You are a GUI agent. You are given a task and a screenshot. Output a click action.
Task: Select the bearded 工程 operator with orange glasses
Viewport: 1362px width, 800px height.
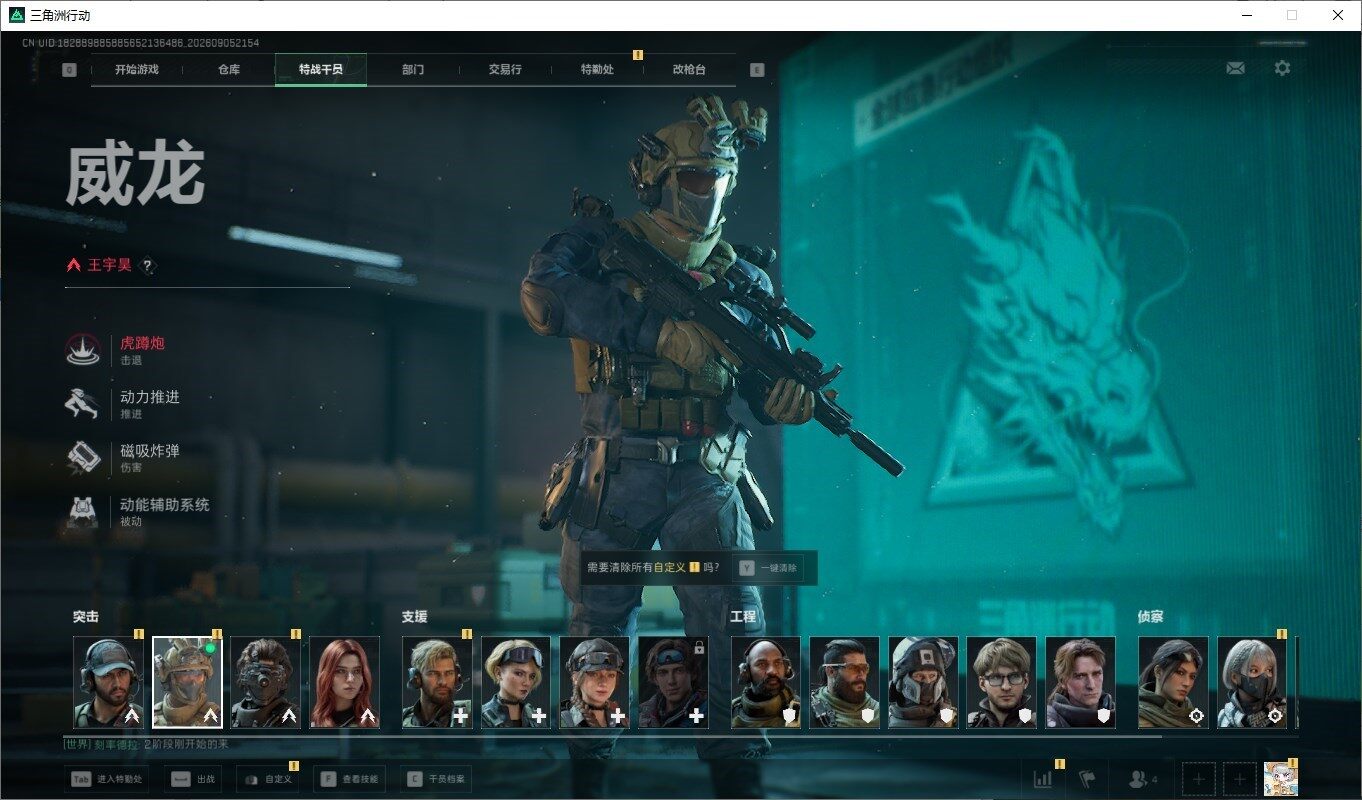coord(845,682)
